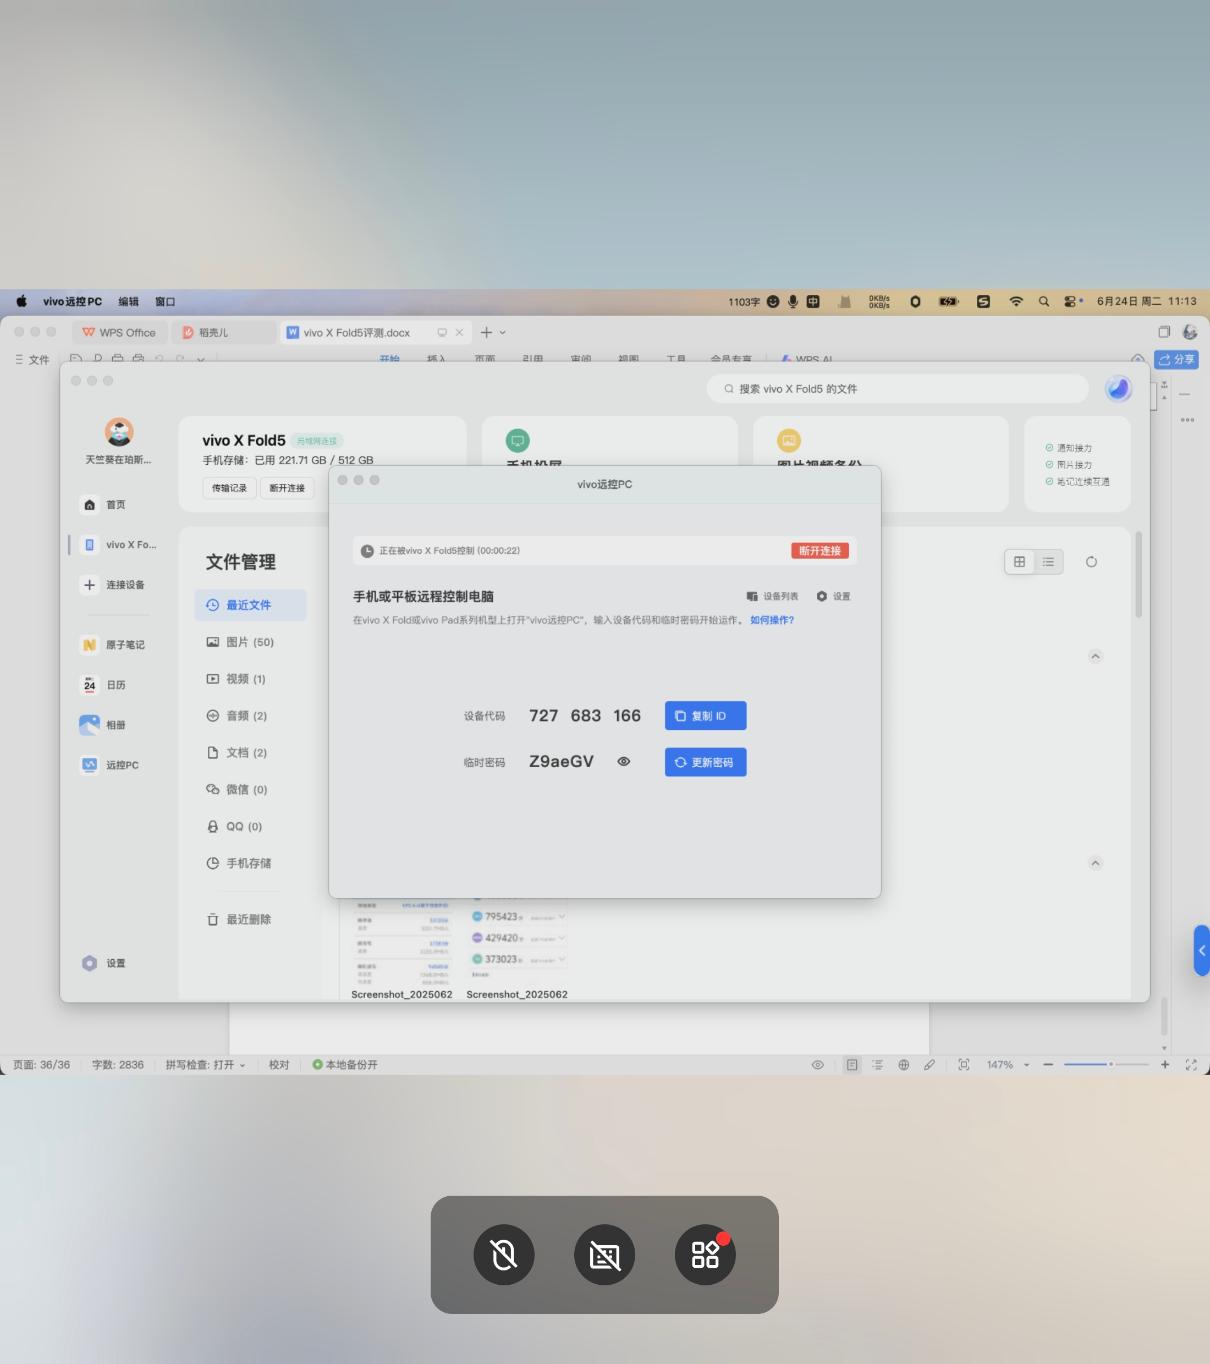
Task: Enter WPS full screen mode icon
Action: pos(1191,1065)
